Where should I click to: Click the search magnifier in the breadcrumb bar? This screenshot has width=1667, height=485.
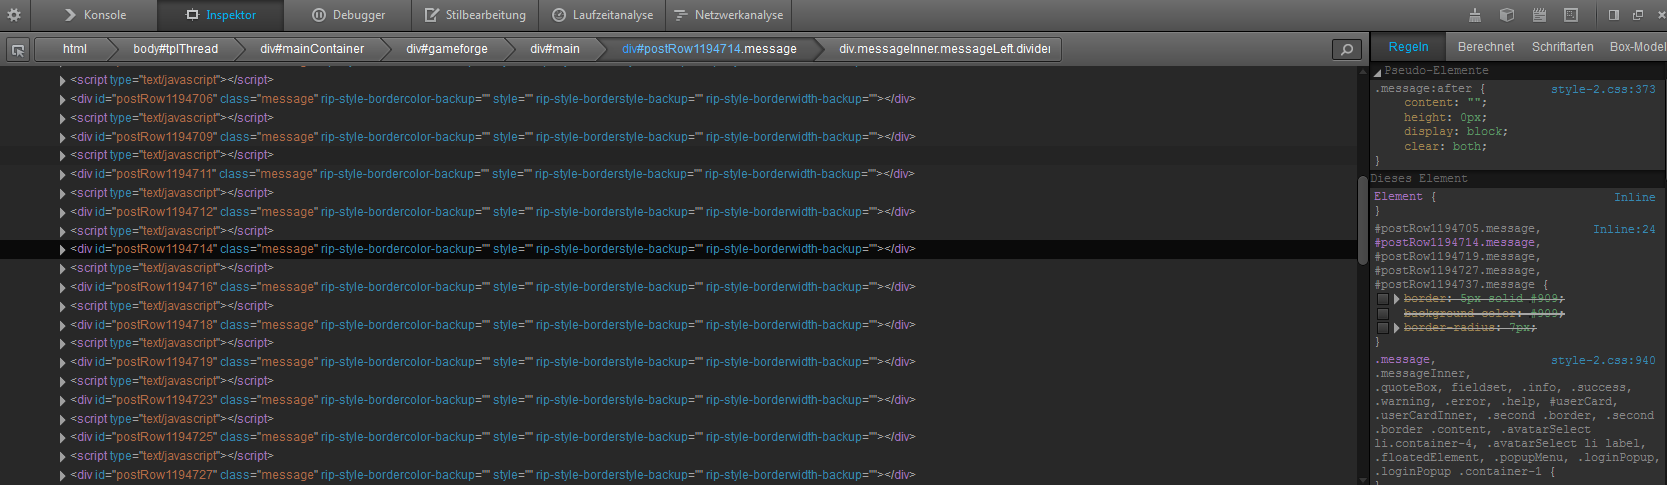1347,49
